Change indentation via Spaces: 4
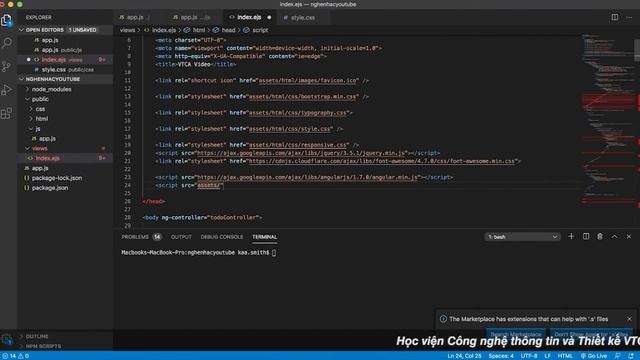 (501, 356)
